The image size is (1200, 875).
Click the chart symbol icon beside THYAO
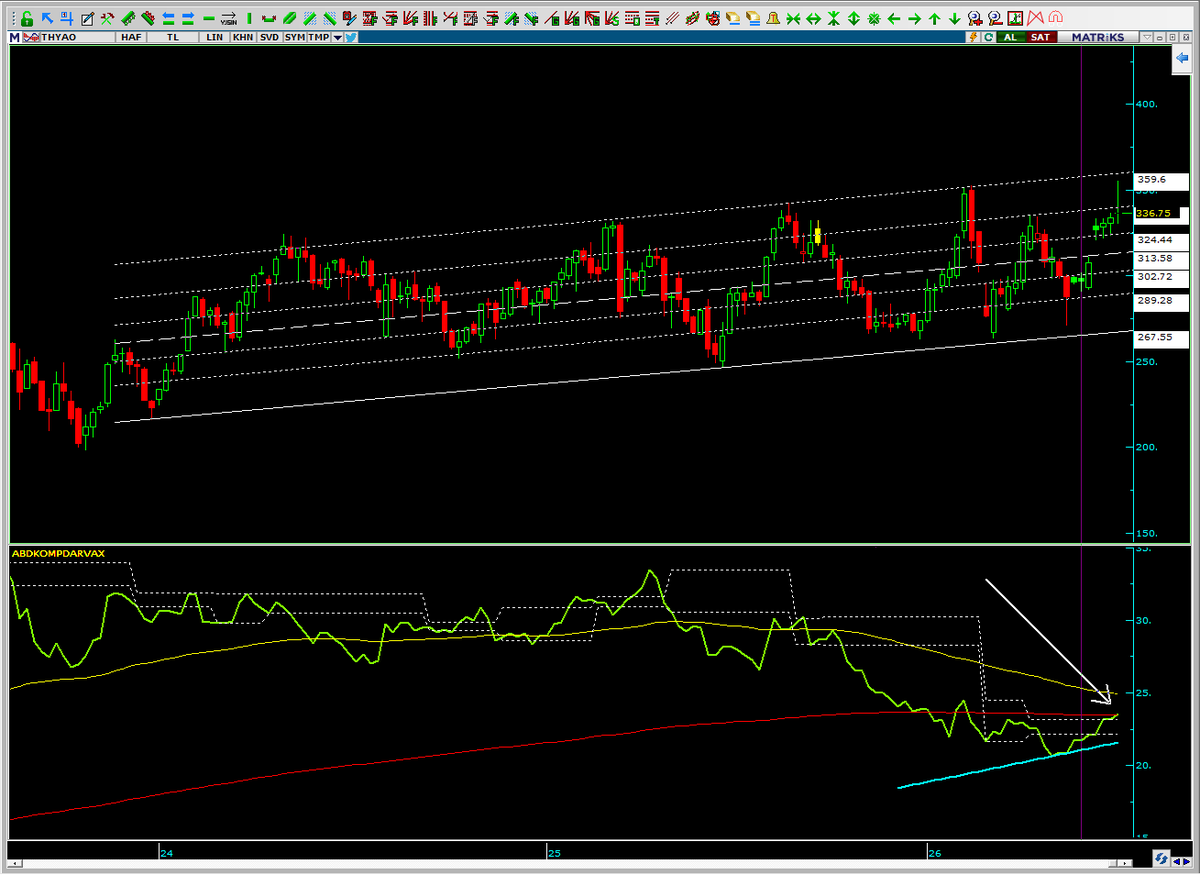tap(32, 37)
